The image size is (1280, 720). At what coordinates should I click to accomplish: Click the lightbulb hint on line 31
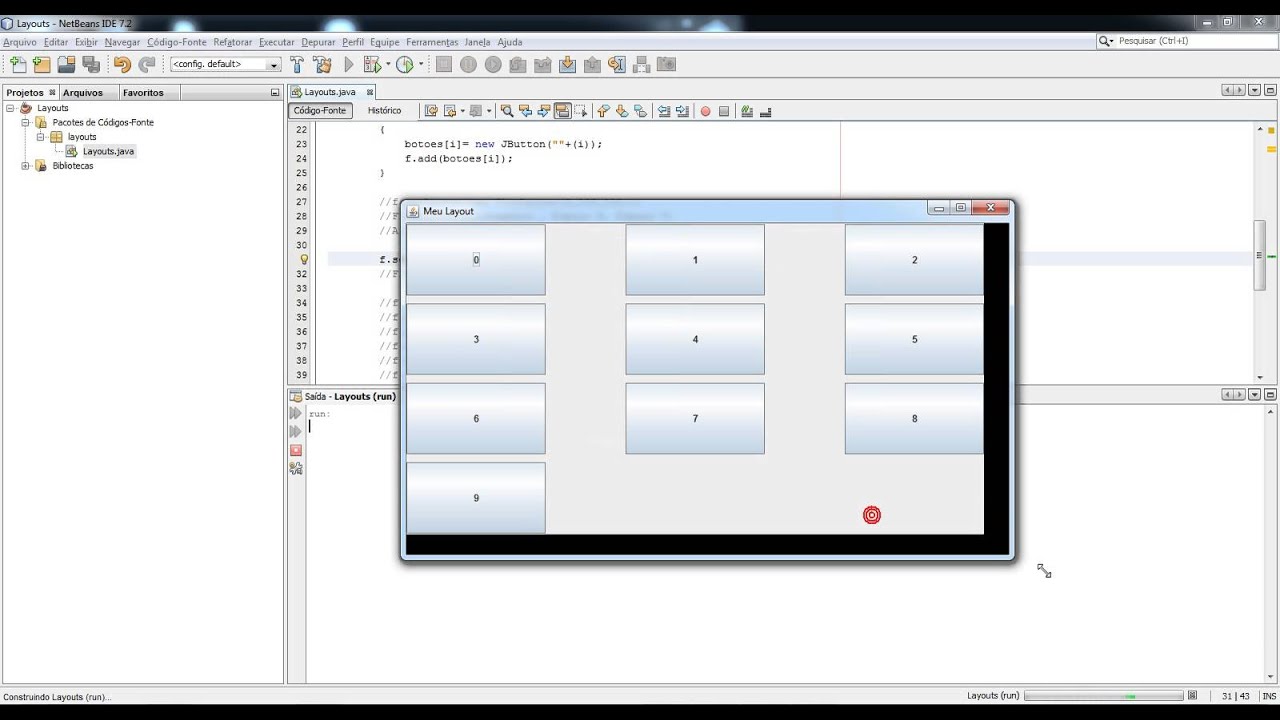coord(304,259)
